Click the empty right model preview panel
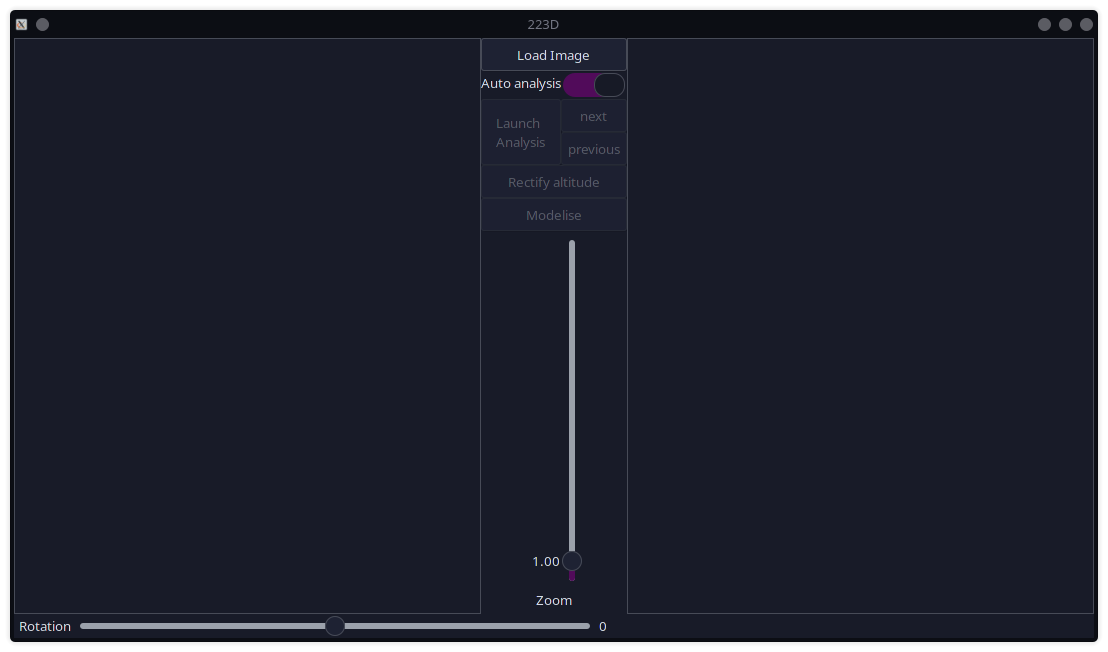Screen dimensions: 1108x652 point(860,325)
